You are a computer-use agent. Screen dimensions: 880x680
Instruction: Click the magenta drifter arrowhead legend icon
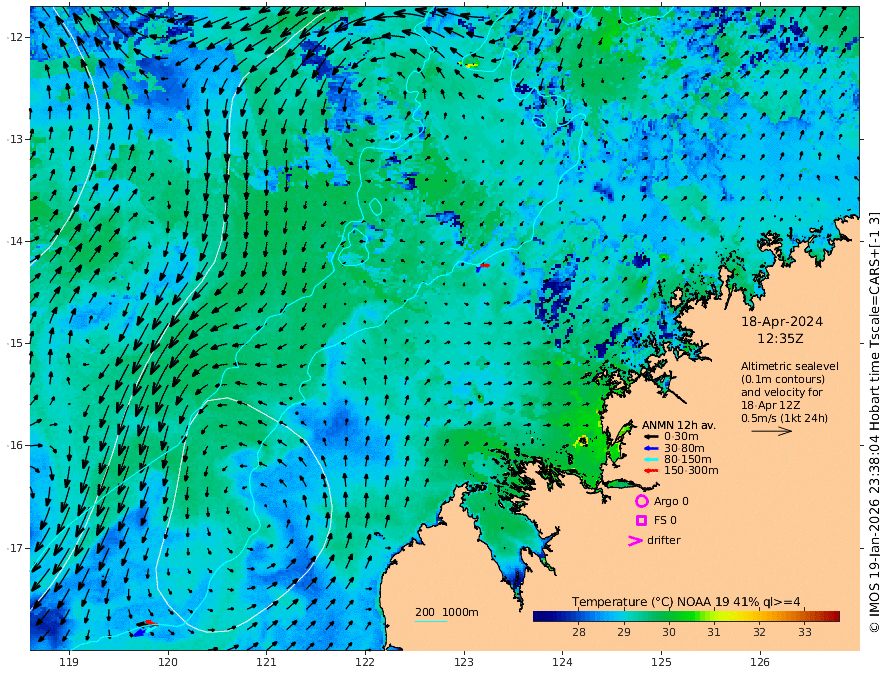(635, 540)
